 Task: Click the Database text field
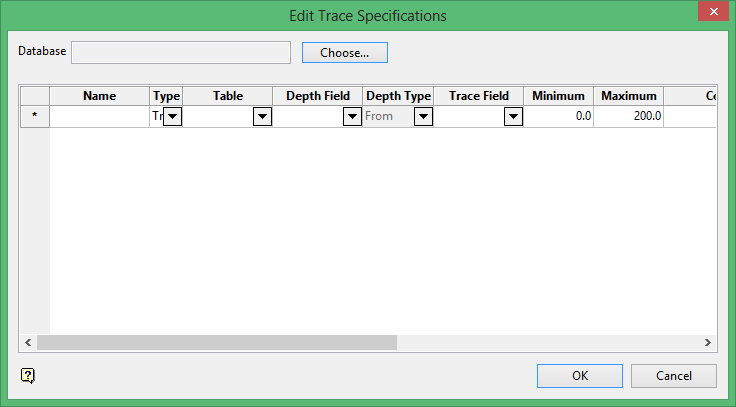pyautogui.click(x=181, y=52)
